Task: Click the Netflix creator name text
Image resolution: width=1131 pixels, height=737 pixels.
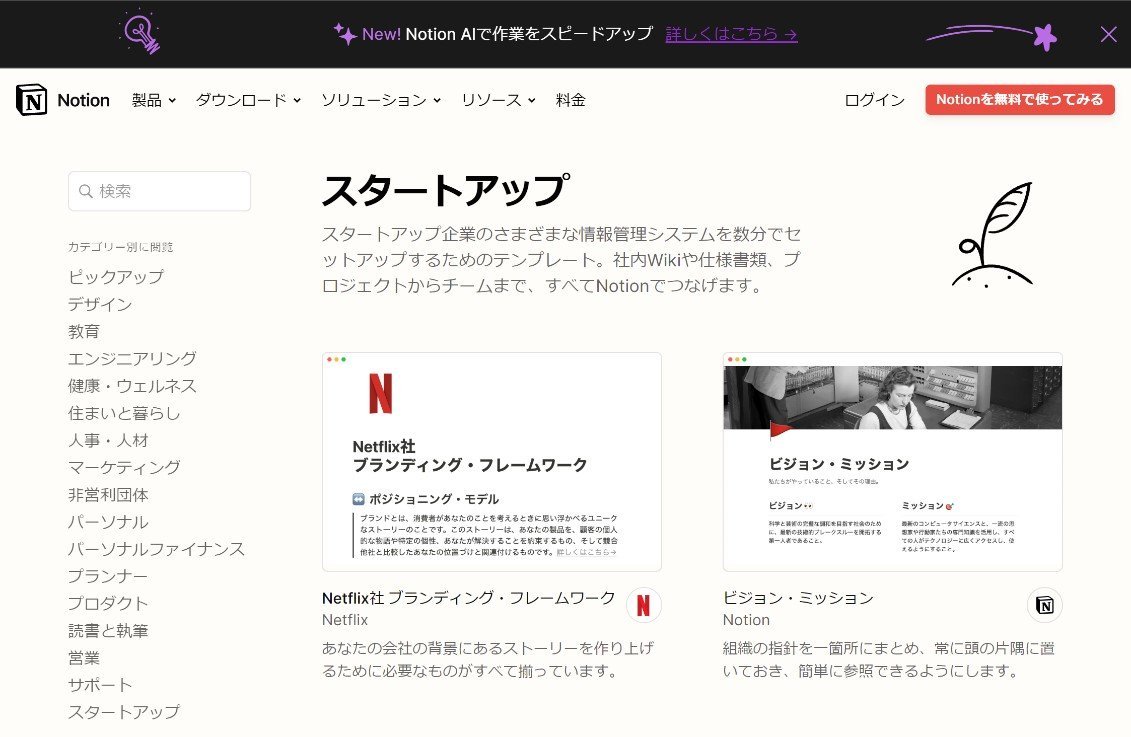Action: (x=345, y=620)
